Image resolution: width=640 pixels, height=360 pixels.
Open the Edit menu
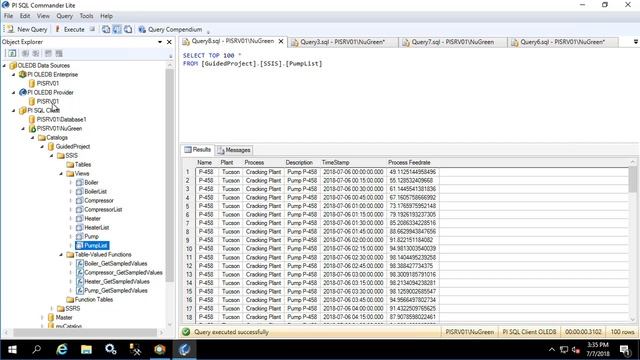25,16
